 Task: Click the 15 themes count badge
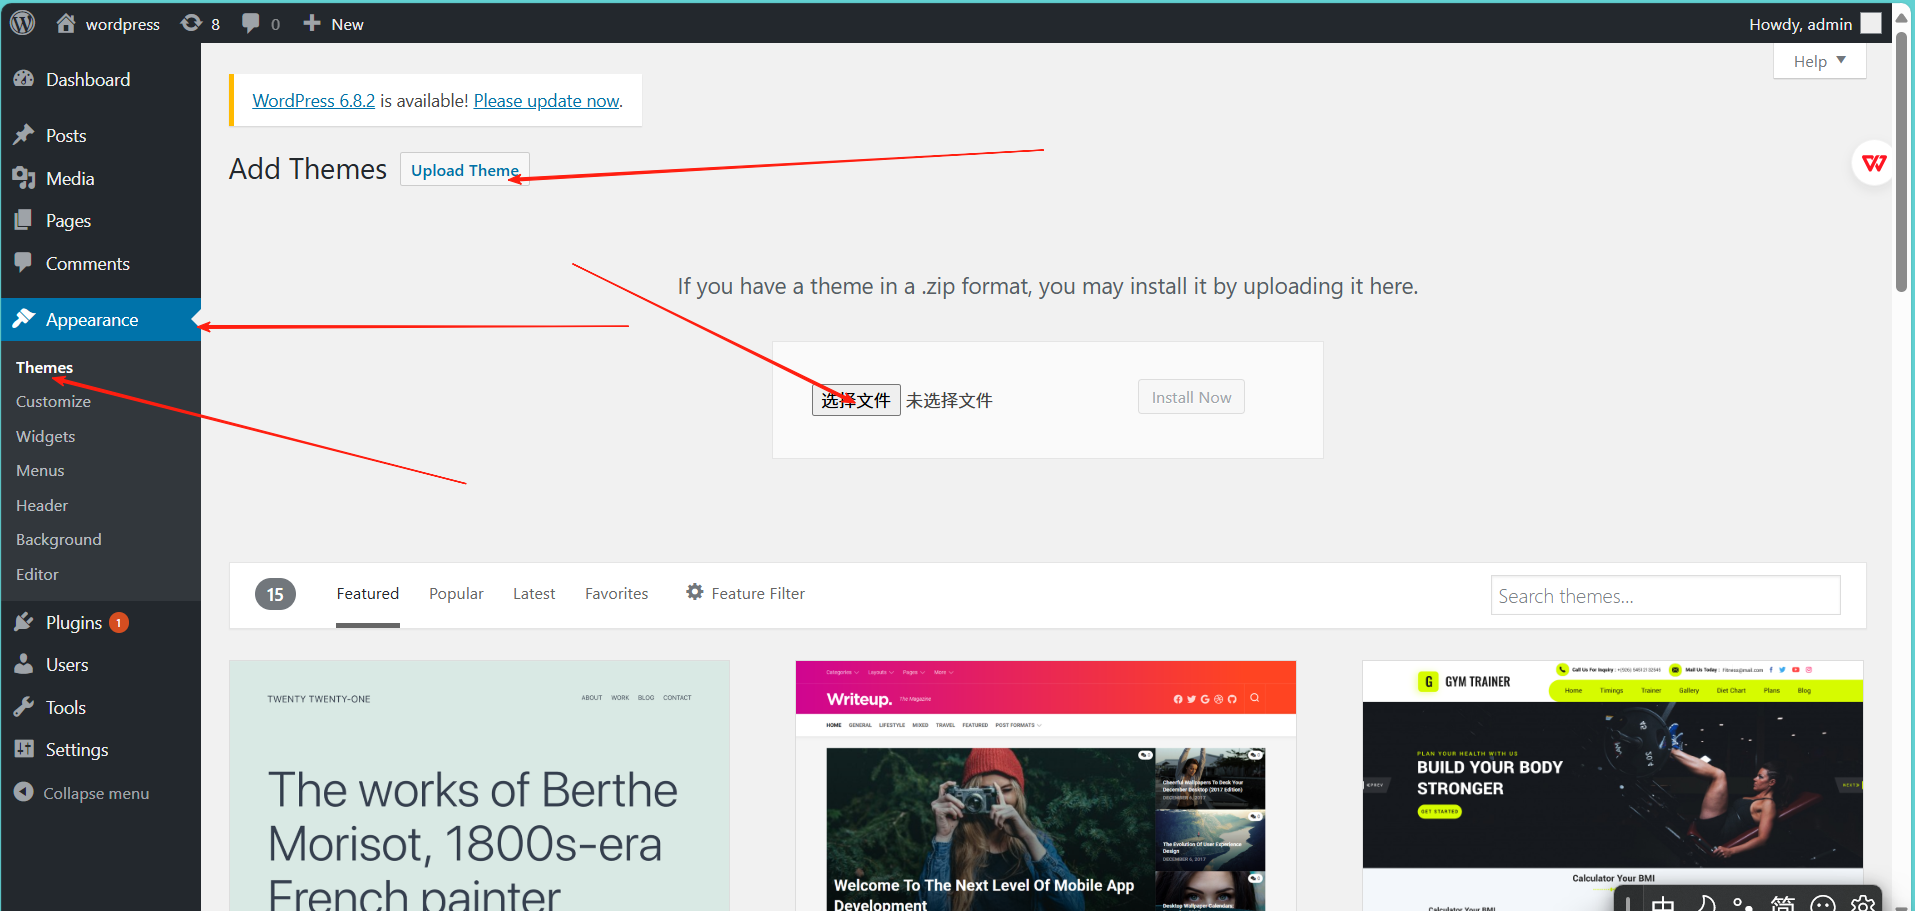275,594
